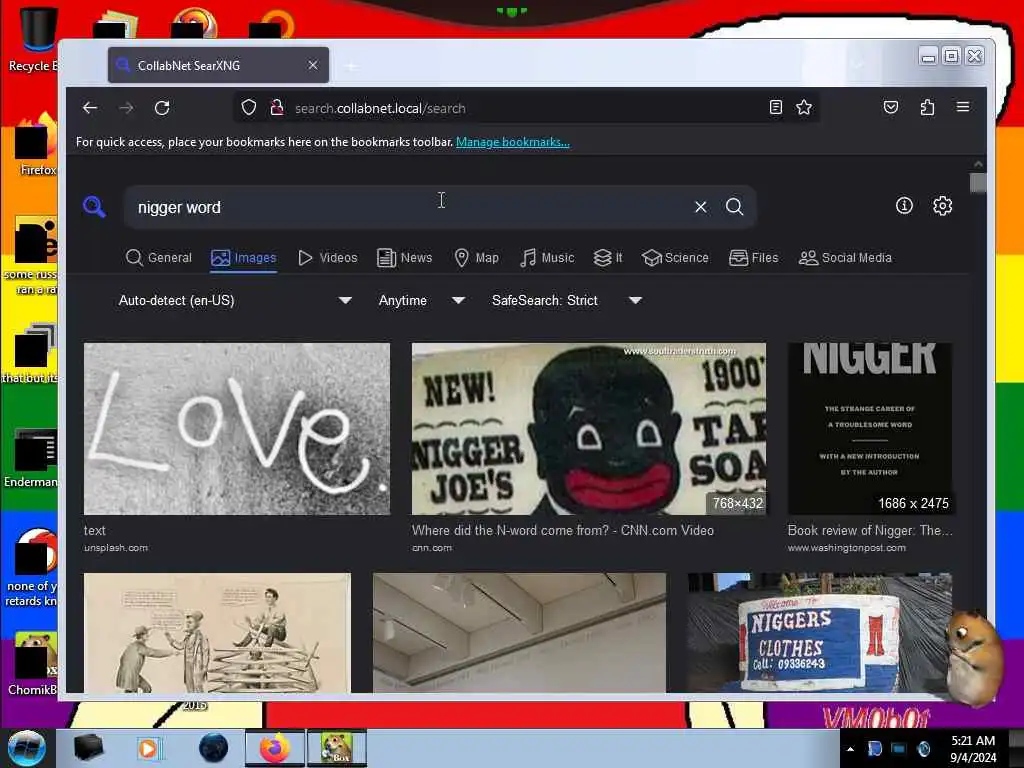Switch to the News search tab
The width and height of the screenshot is (1024, 768).
[x=404, y=258]
